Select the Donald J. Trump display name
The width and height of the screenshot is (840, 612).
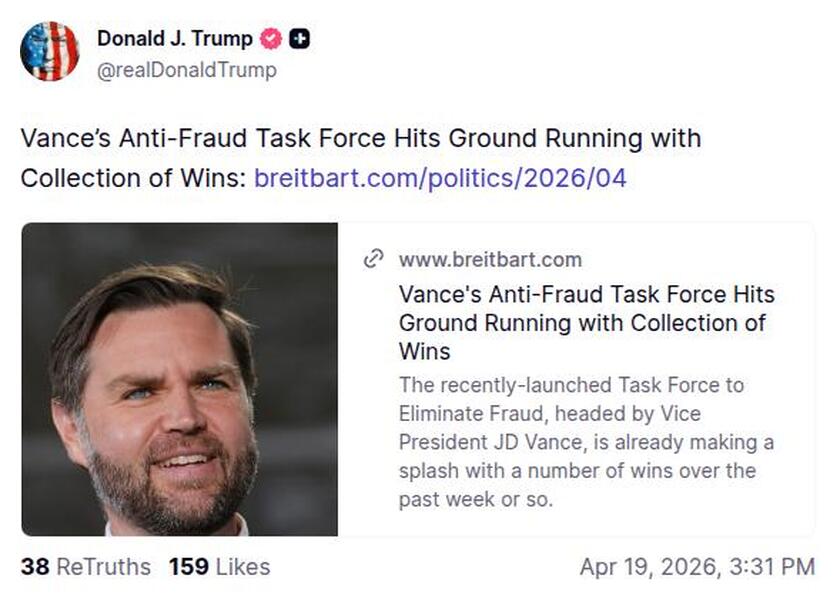click(x=174, y=39)
